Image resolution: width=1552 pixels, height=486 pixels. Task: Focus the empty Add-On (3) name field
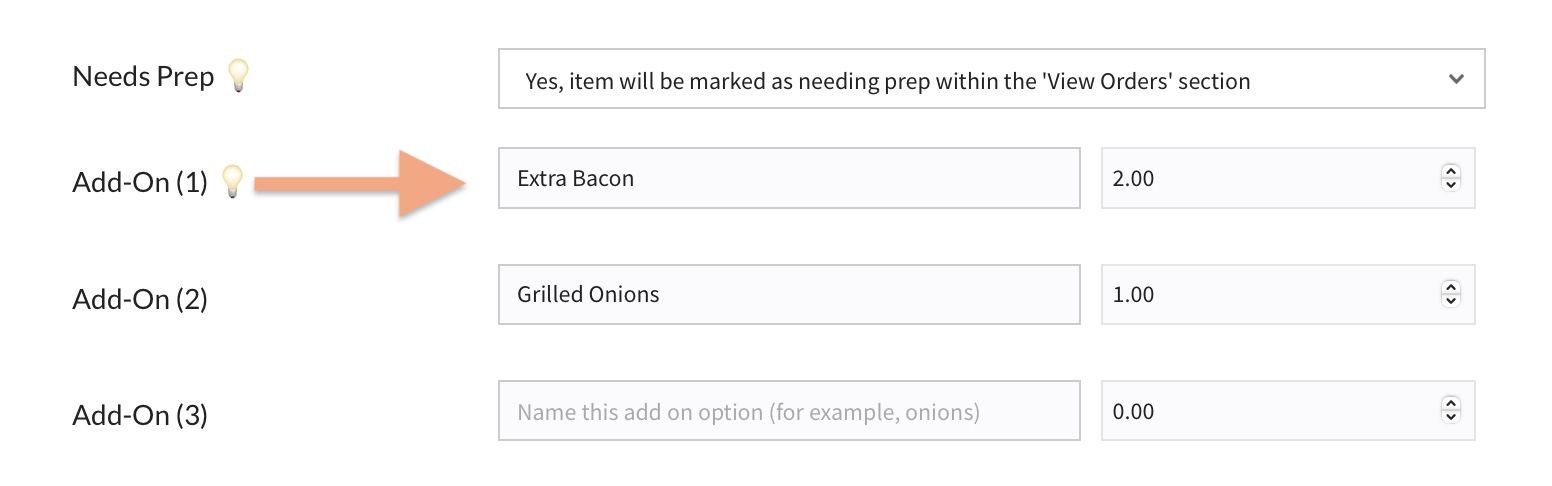click(x=788, y=411)
